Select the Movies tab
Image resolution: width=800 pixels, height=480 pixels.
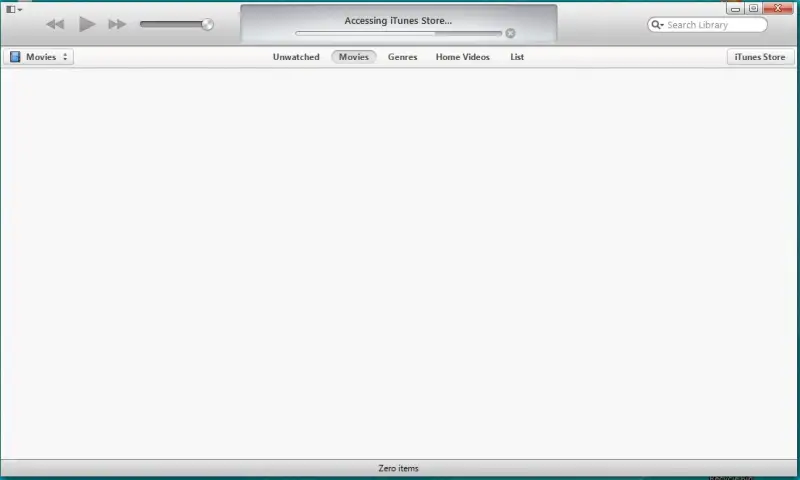coord(354,57)
